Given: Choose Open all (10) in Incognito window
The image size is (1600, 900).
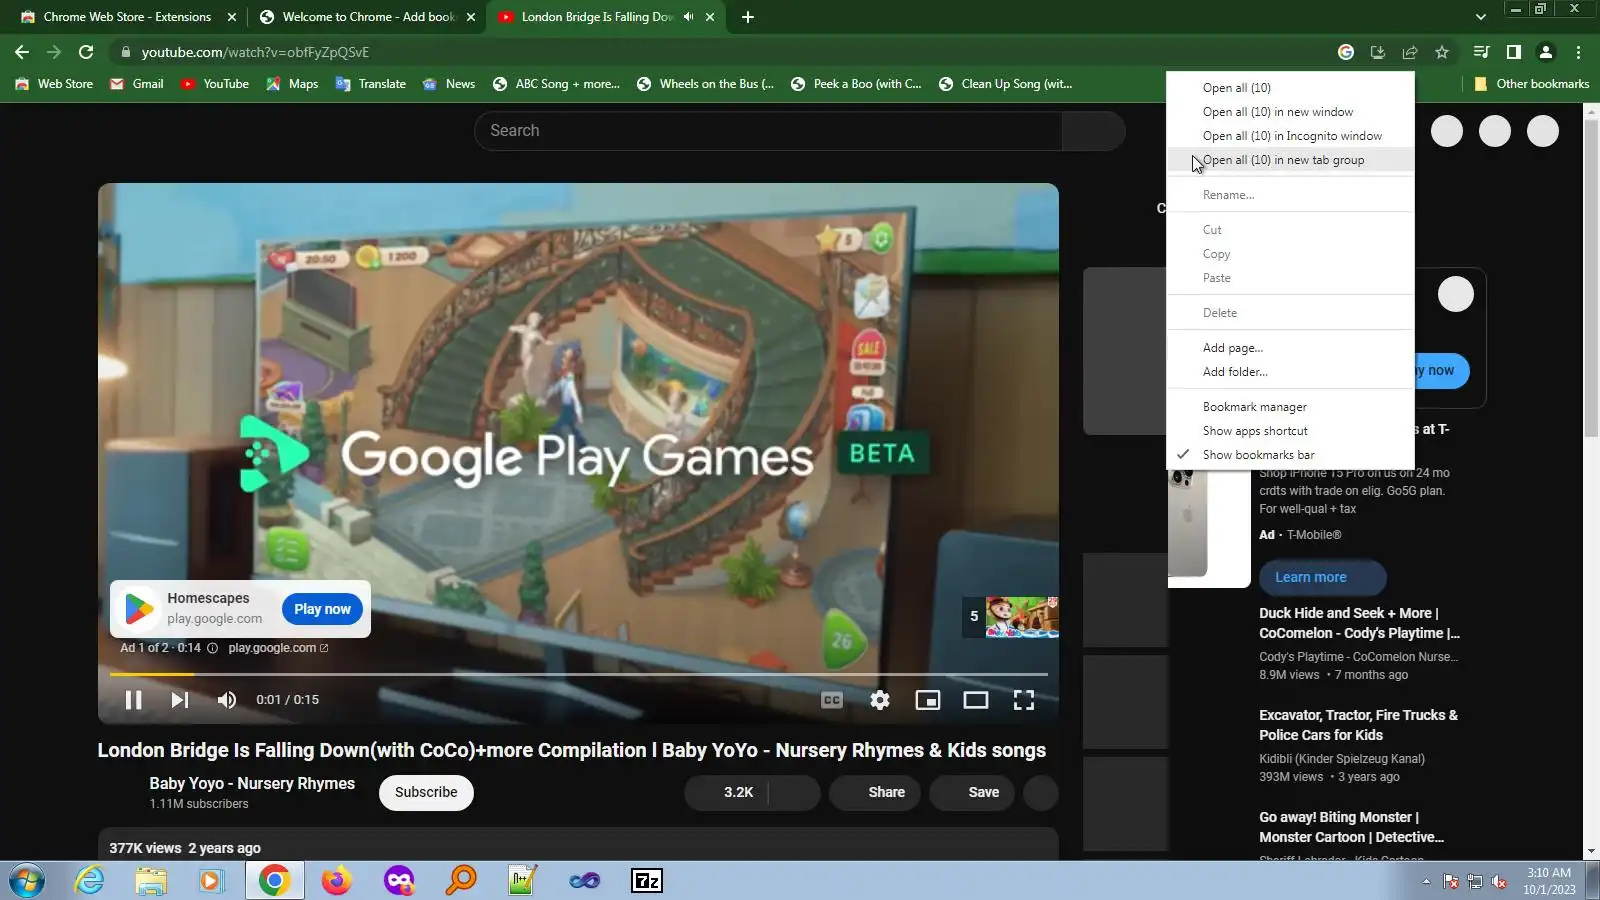Looking at the screenshot, I should pyautogui.click(x=1290, y=136).
